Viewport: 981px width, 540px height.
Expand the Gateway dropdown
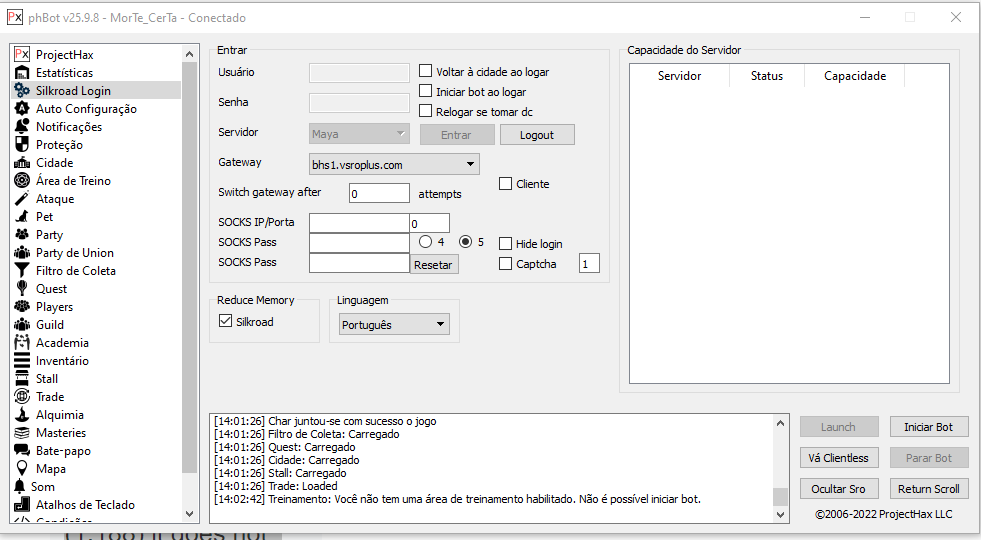pos(394,164)
